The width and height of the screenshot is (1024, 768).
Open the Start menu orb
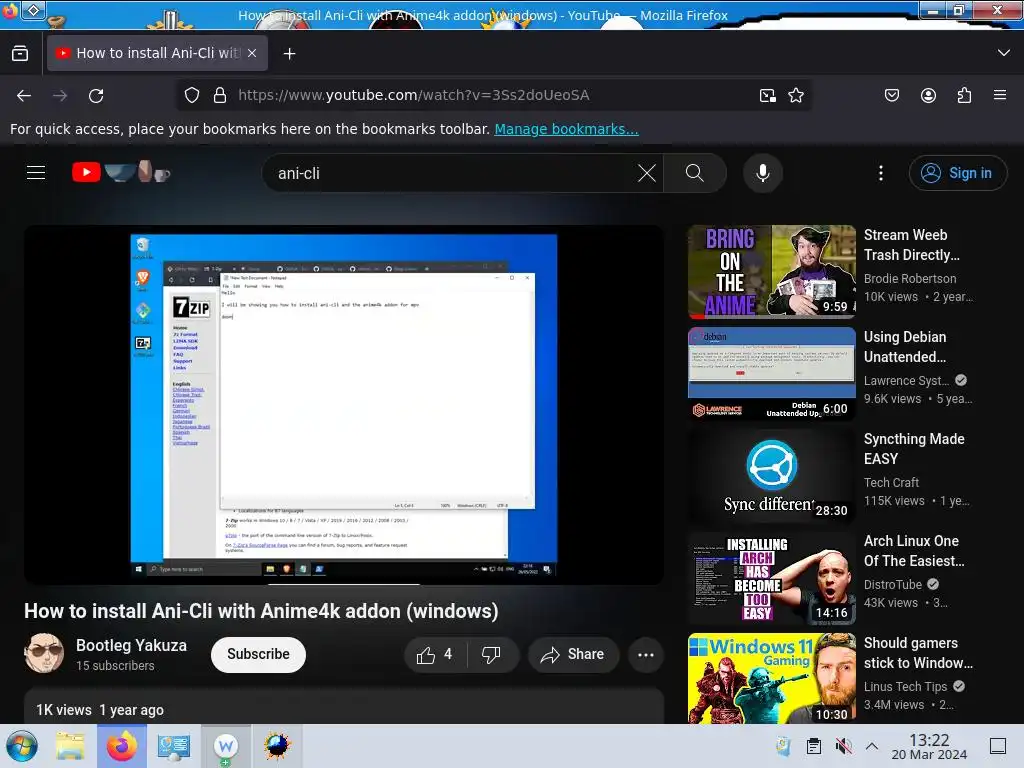(22, 746)
